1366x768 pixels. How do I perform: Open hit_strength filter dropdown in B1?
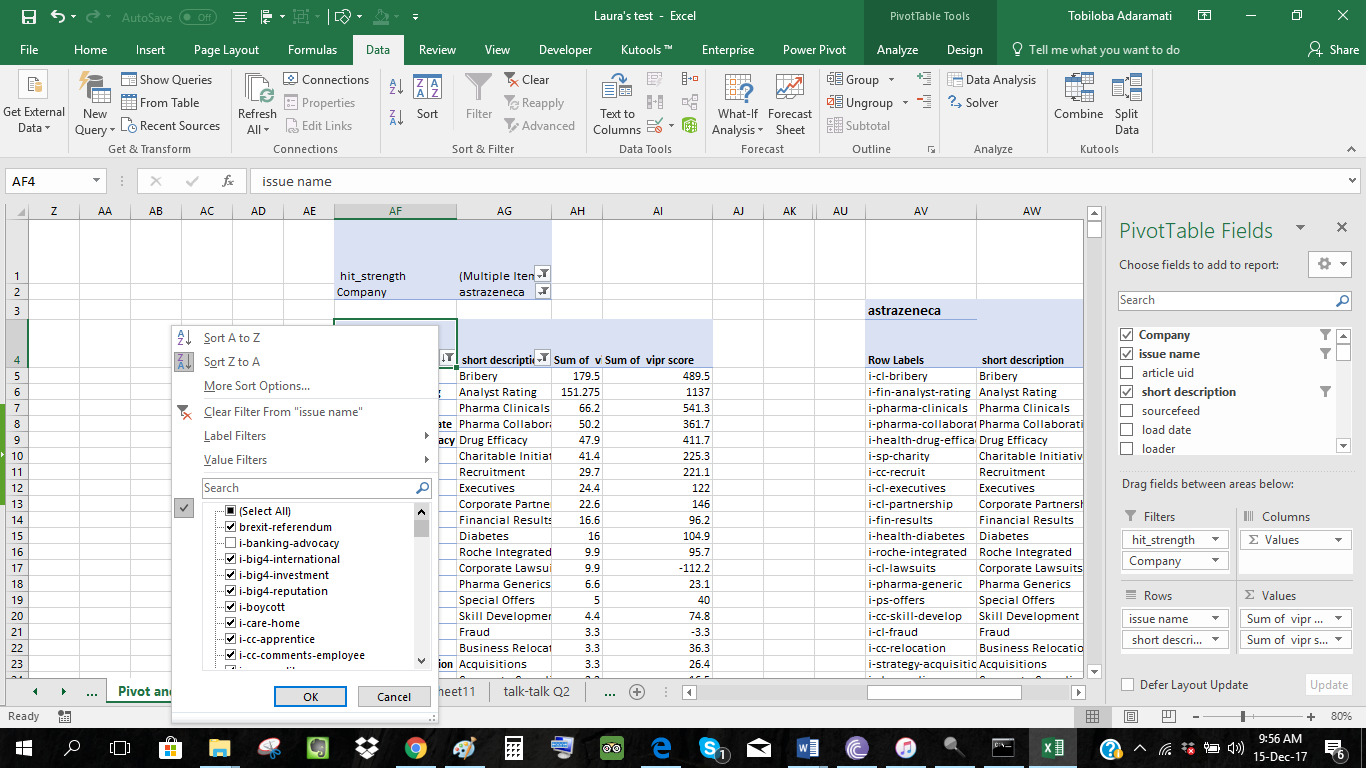pyautogui.click(x=543, y=275)
